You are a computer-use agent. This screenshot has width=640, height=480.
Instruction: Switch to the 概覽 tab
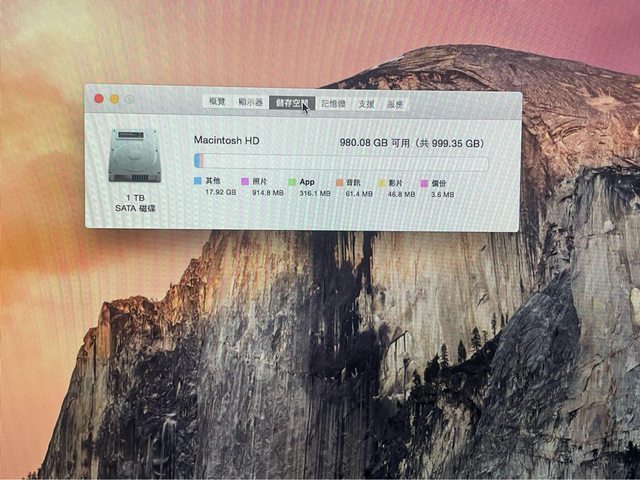click(x=216, y=102)
